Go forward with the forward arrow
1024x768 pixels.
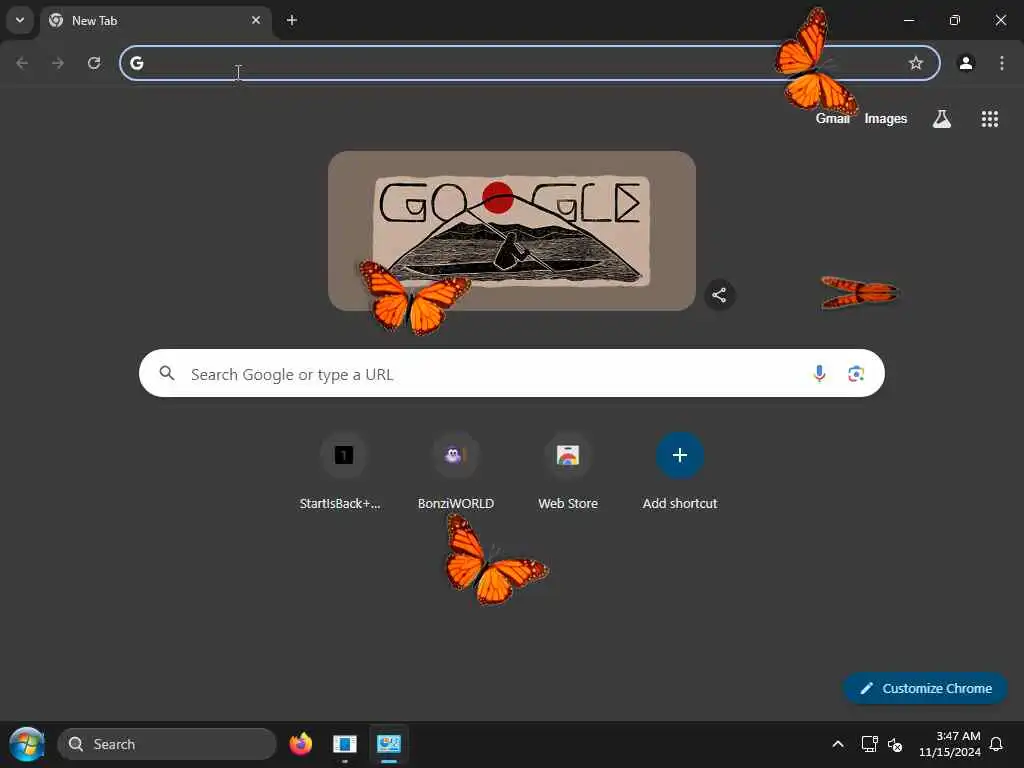[58, 63]
